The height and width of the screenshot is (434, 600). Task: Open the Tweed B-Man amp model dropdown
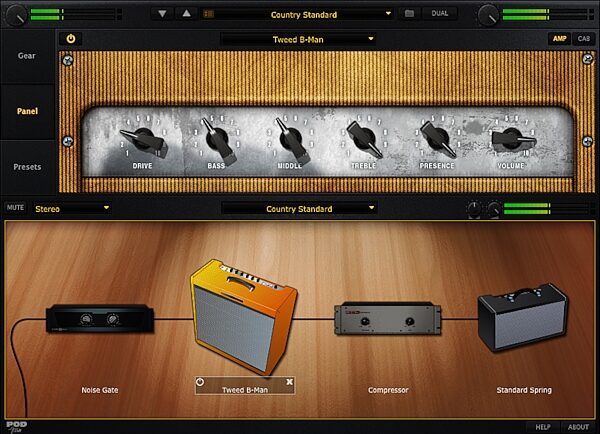[298, 39]
